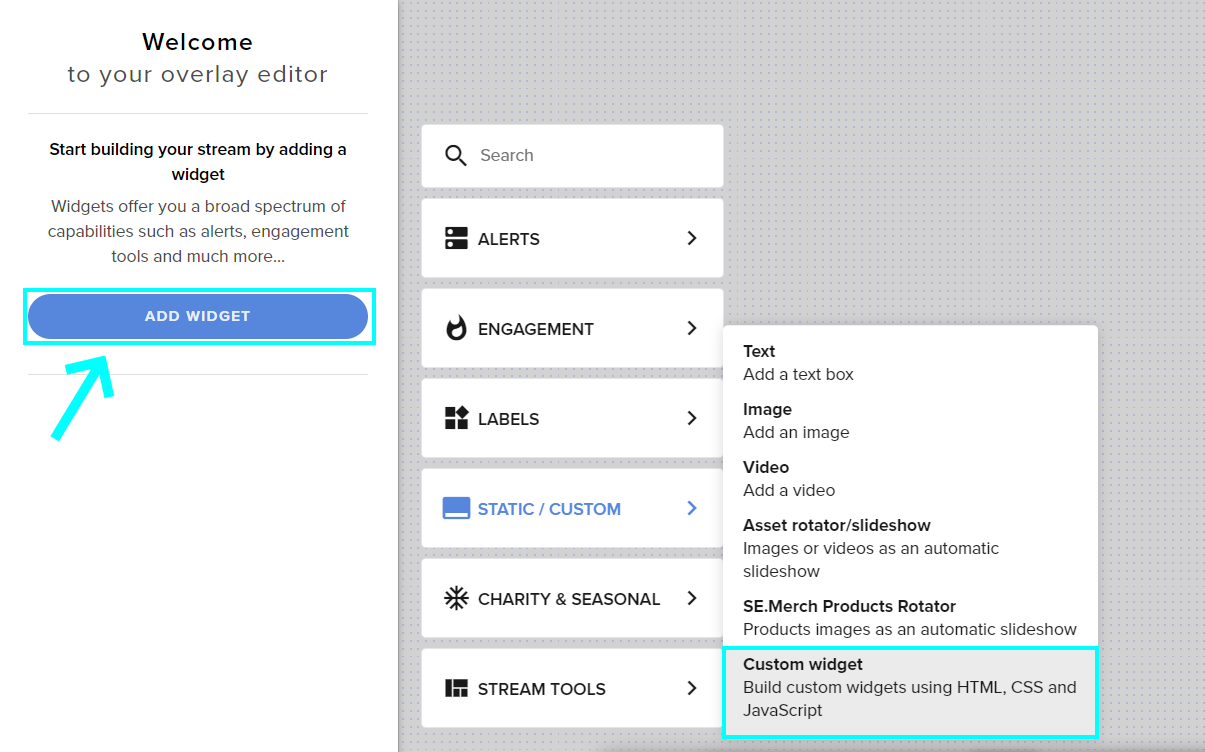The image size is (1205, 752).
Task: Expand the Engagement category
Action: 691,328
